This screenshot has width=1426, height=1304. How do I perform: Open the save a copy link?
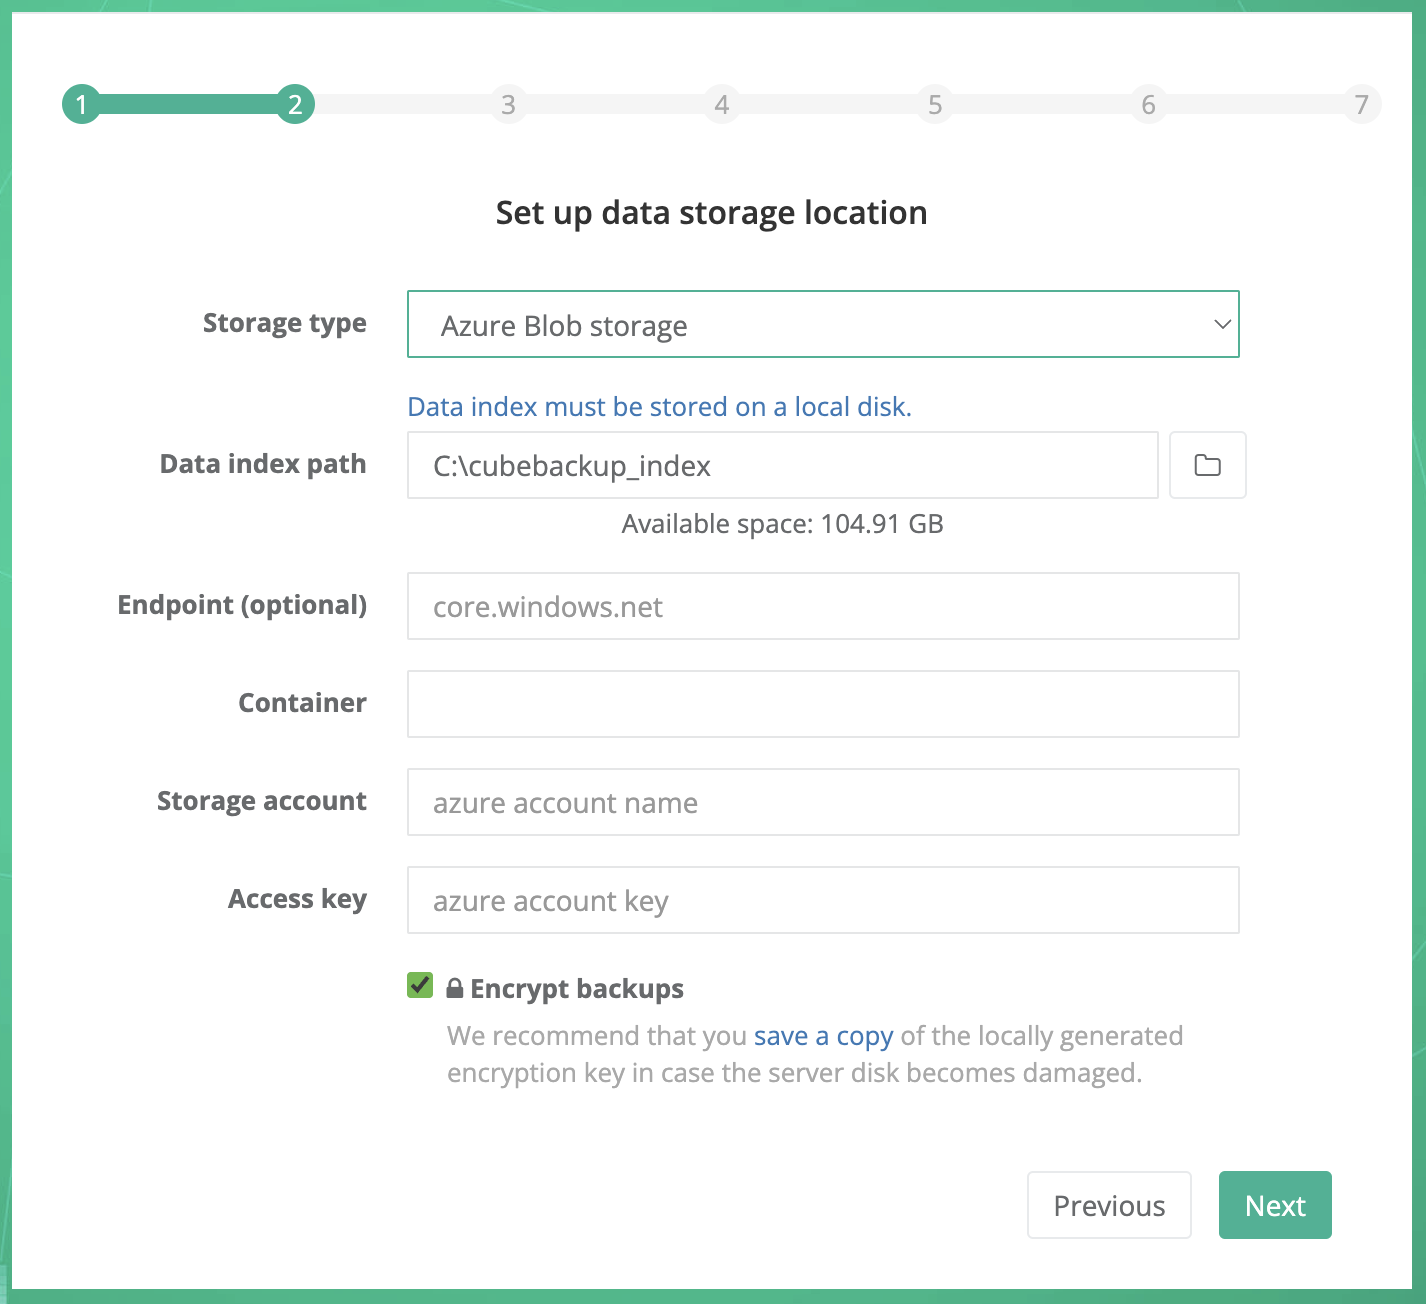(823, 1036)
